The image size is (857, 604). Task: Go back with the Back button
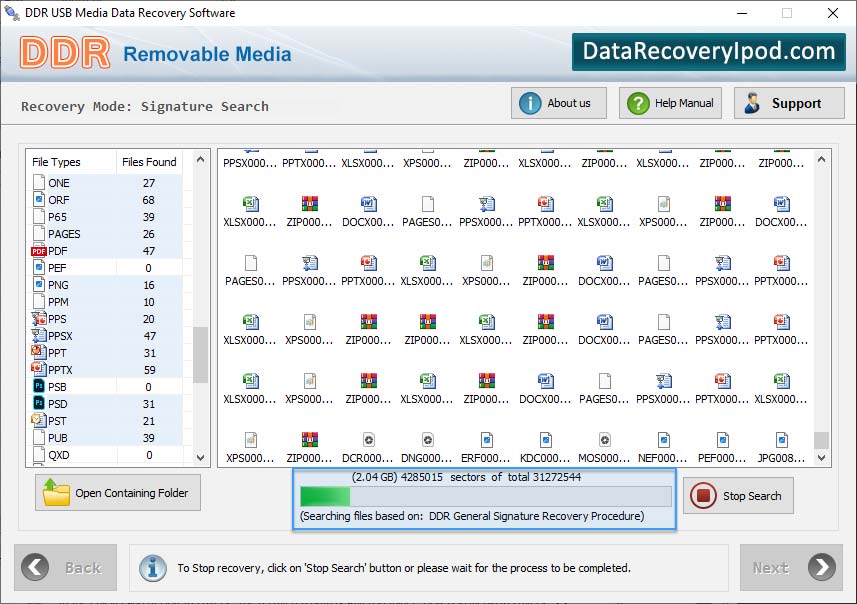66,567
